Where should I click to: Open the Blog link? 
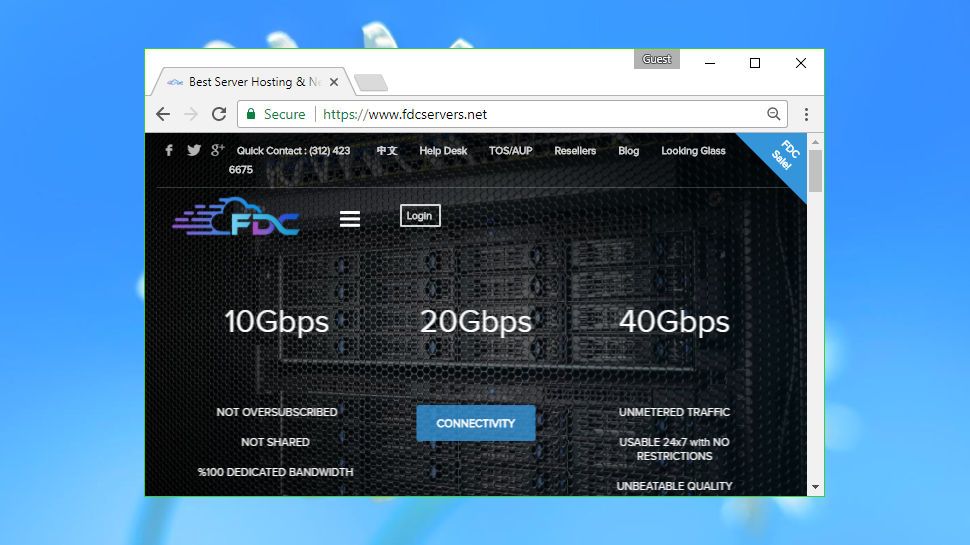pos(629,150)
